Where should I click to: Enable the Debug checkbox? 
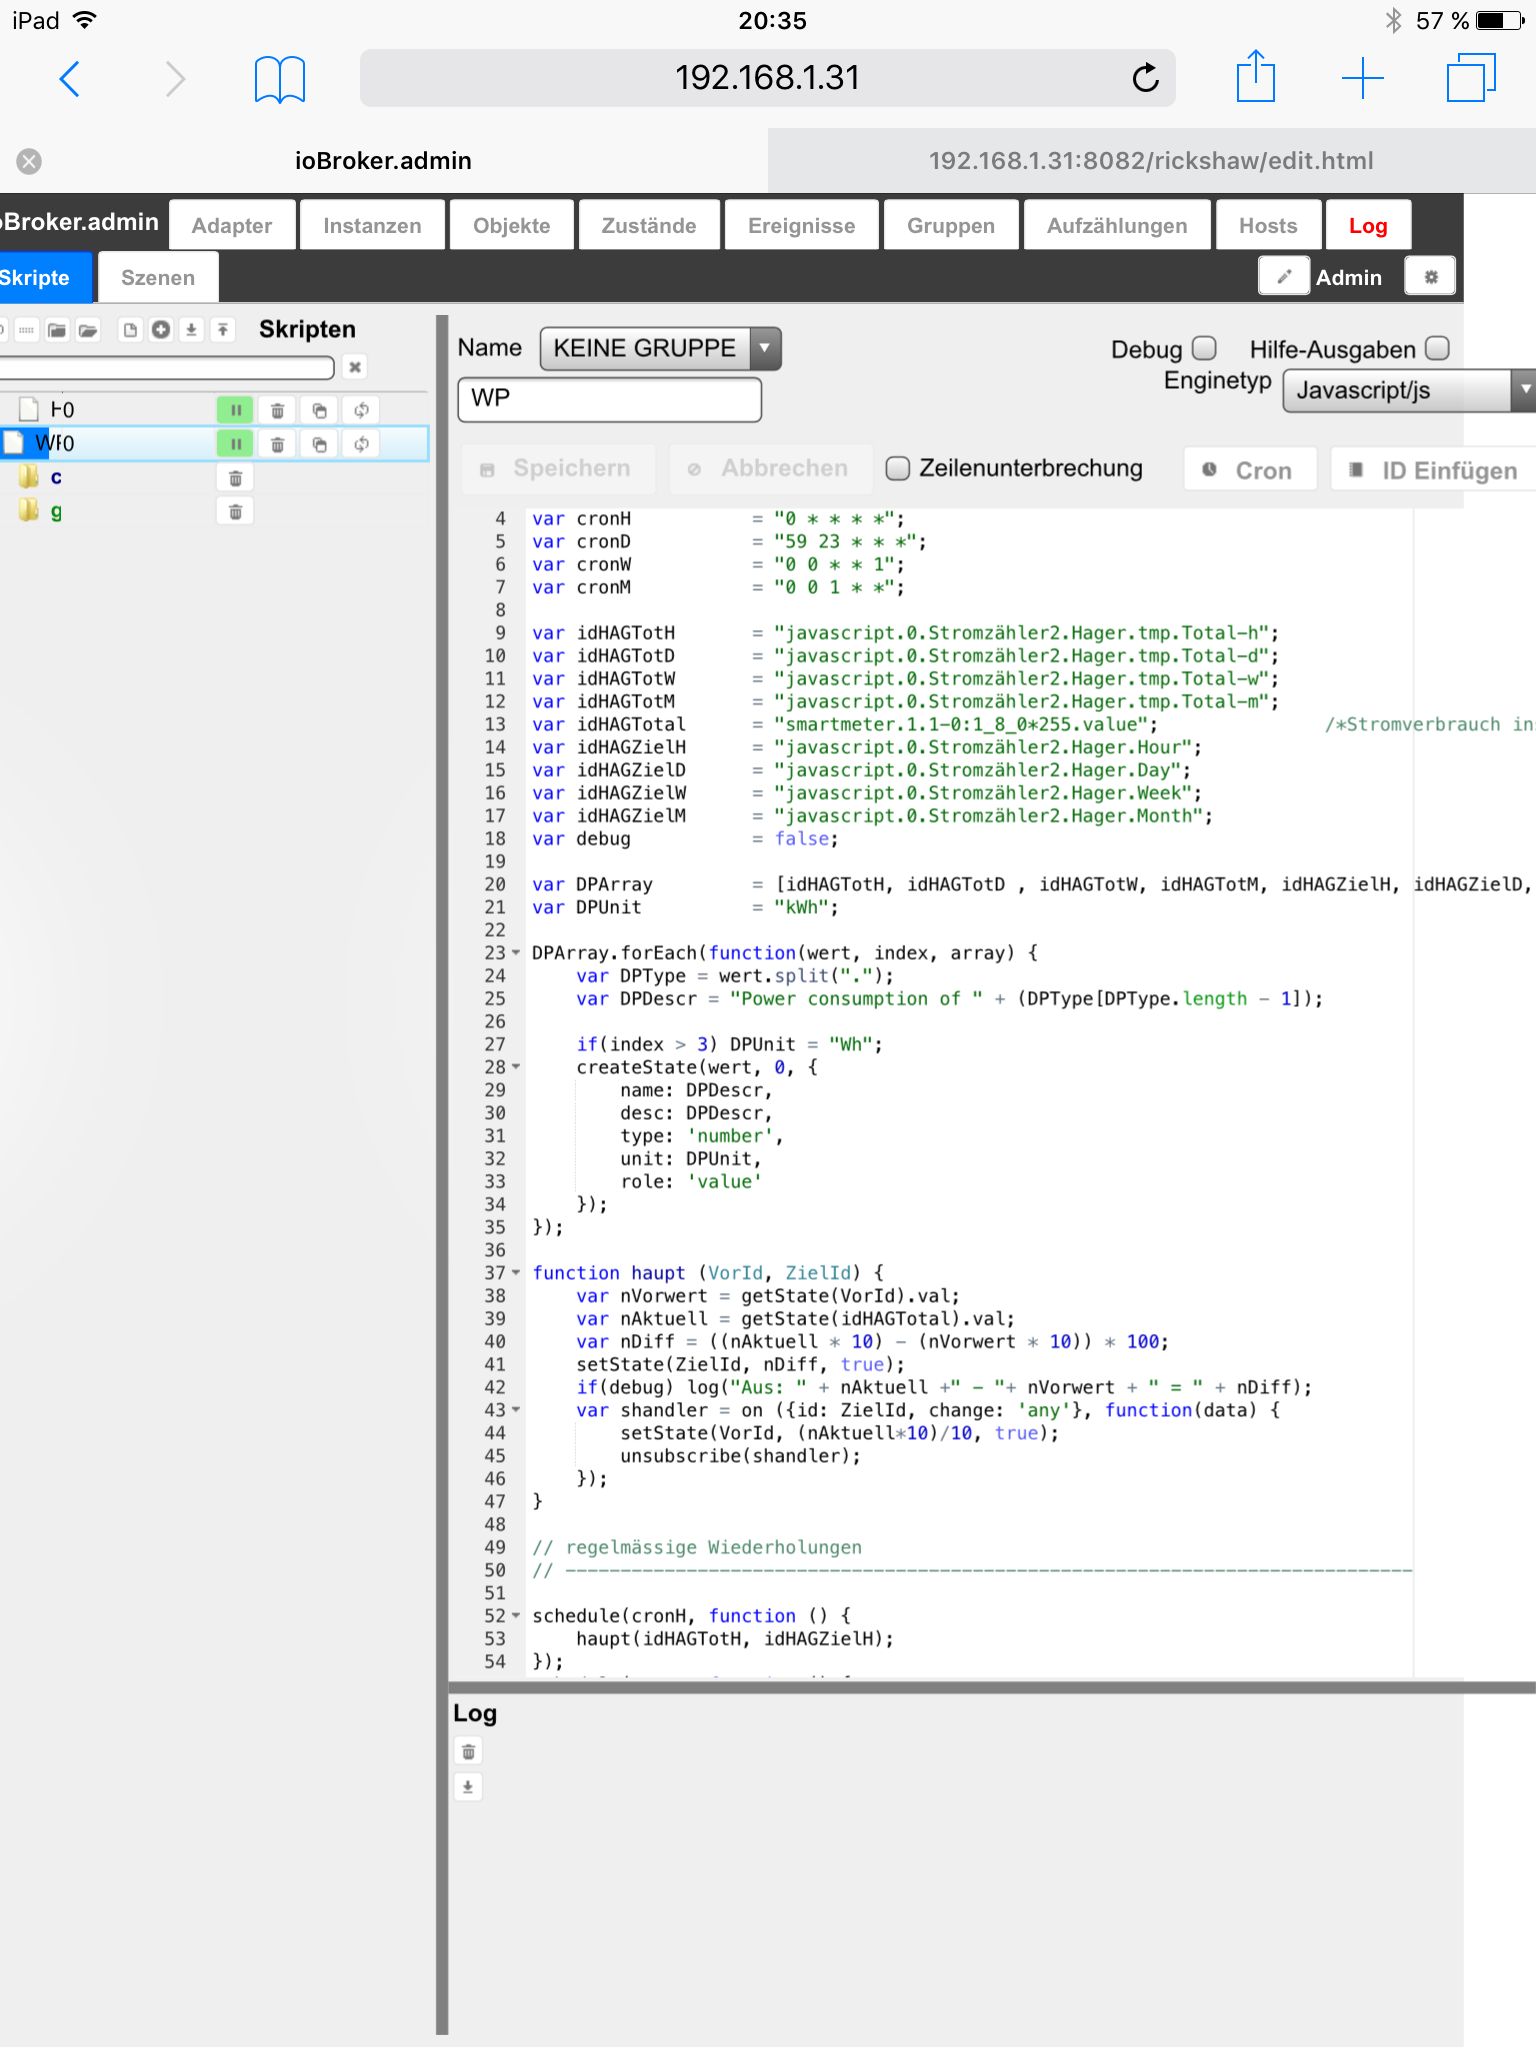pos(1205,348)
